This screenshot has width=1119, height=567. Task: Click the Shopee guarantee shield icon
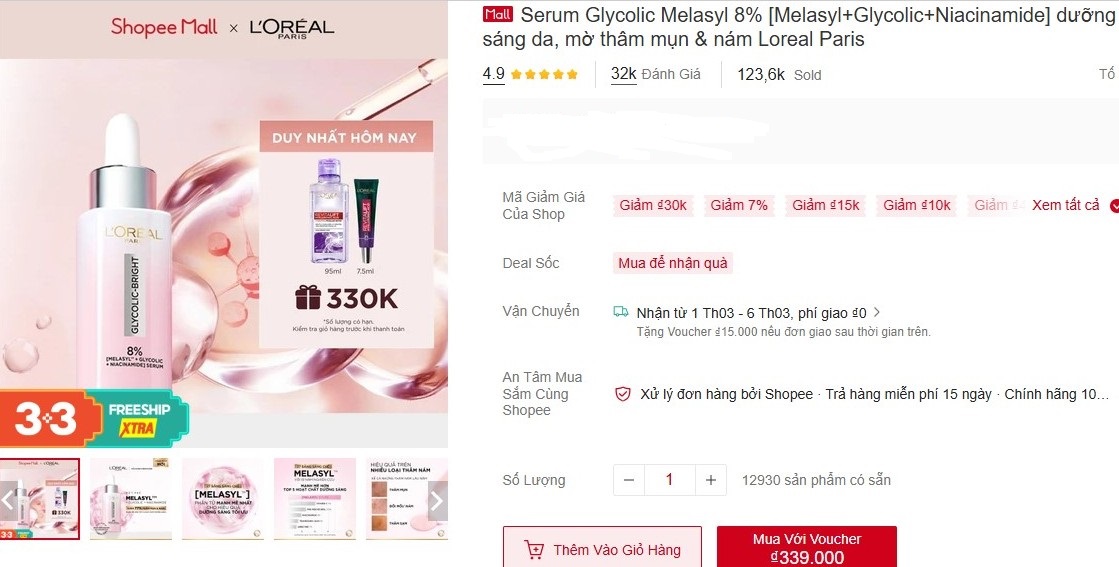point(623,394)
